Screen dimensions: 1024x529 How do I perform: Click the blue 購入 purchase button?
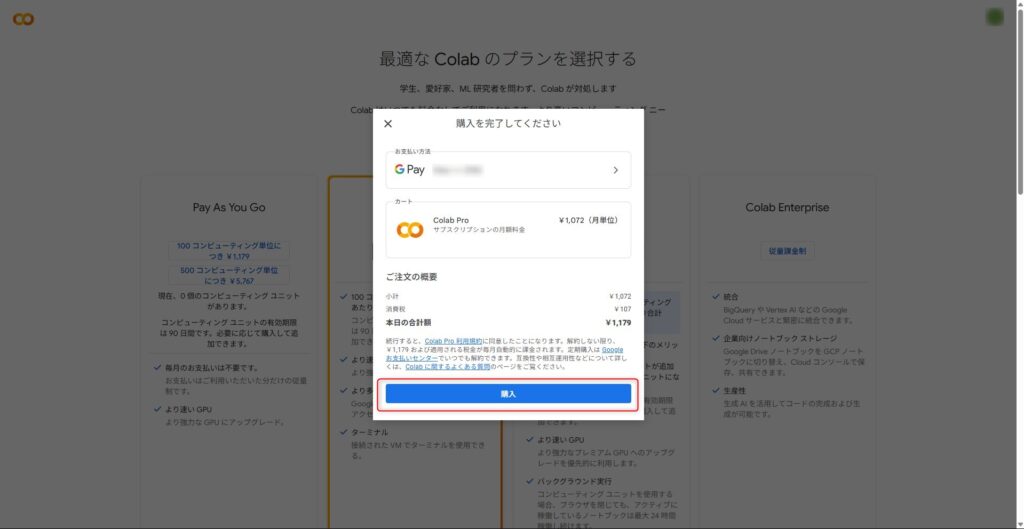click(x=508, y=394)
